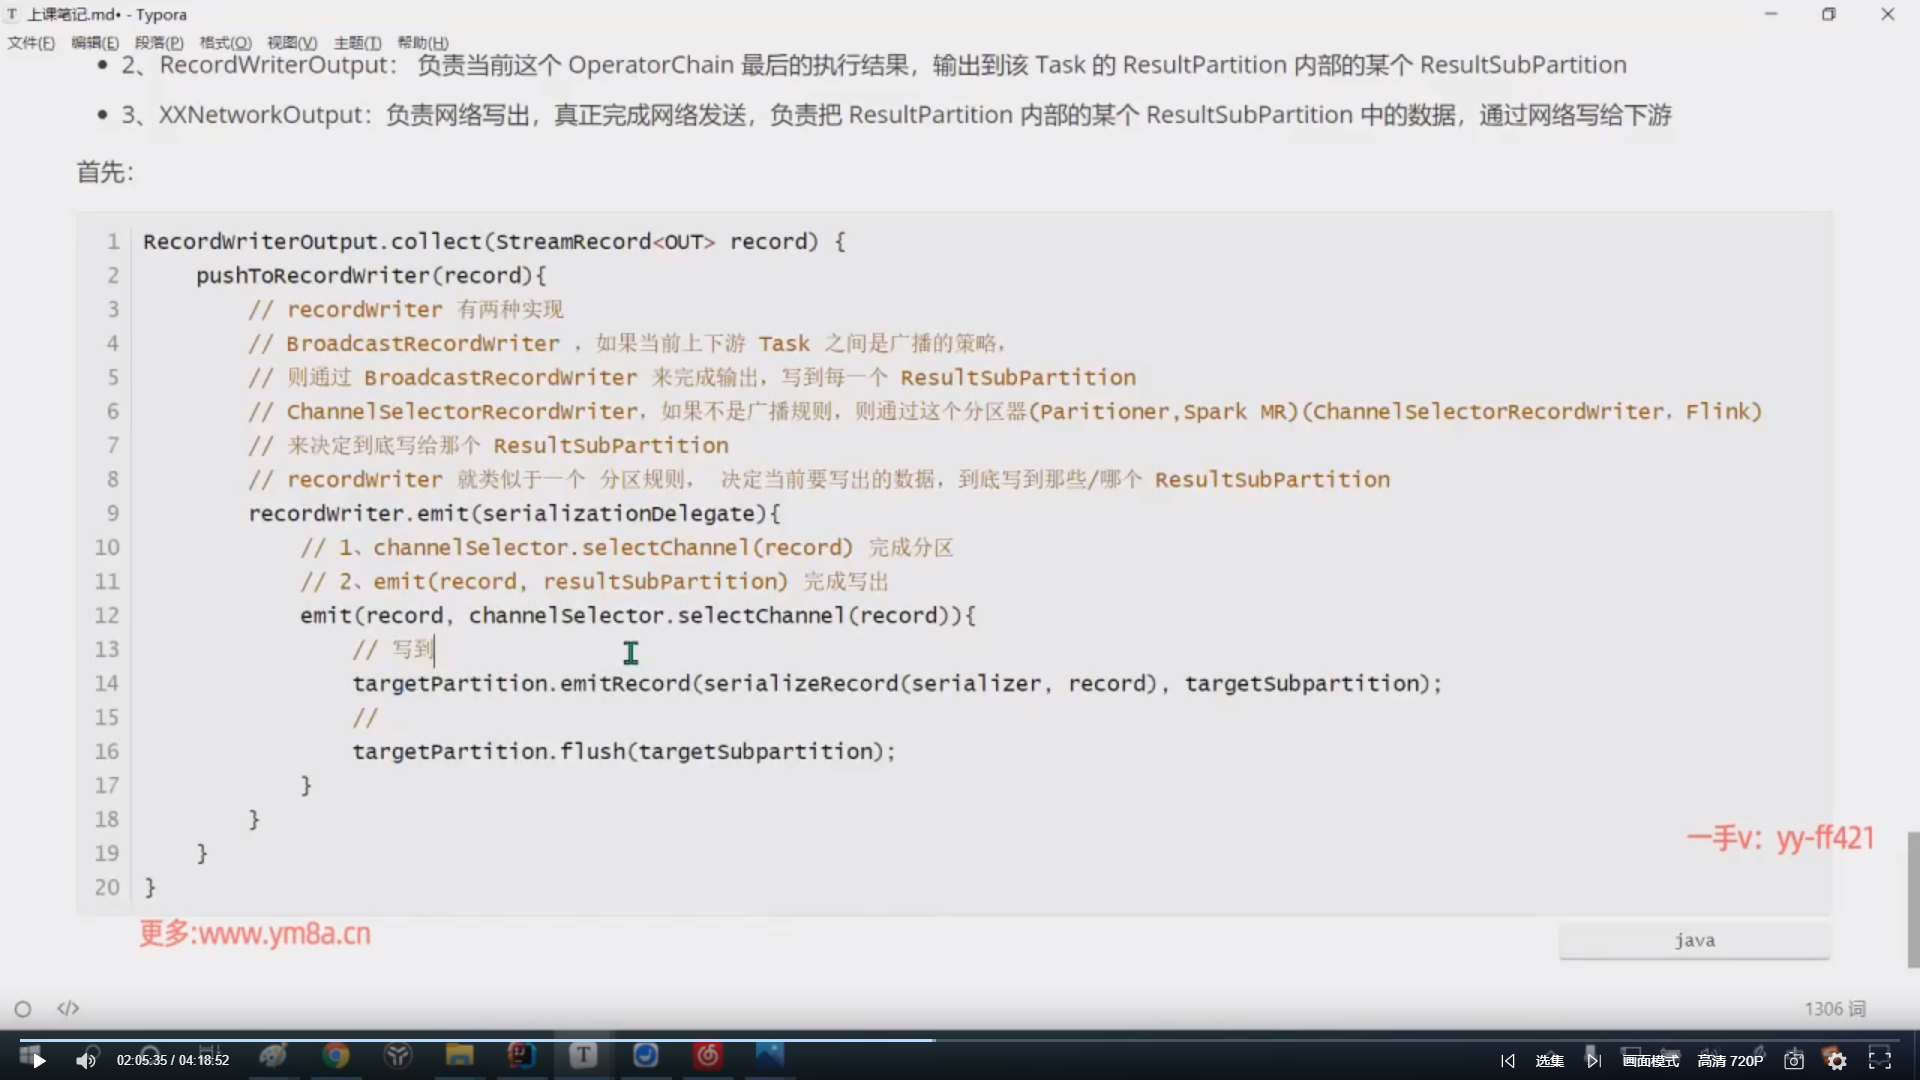Open the 画面模式 picture mode menu
Viewport: 1920px width, 1080px height.
coord(1651,1060)
